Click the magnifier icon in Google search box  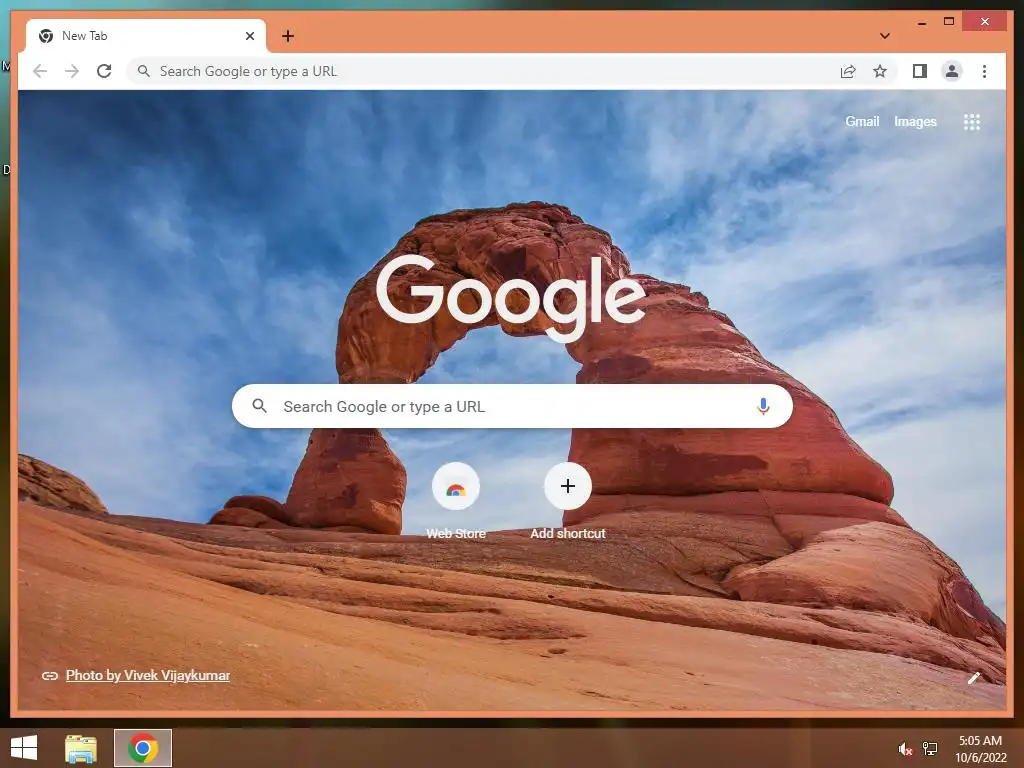click(259, 406)
